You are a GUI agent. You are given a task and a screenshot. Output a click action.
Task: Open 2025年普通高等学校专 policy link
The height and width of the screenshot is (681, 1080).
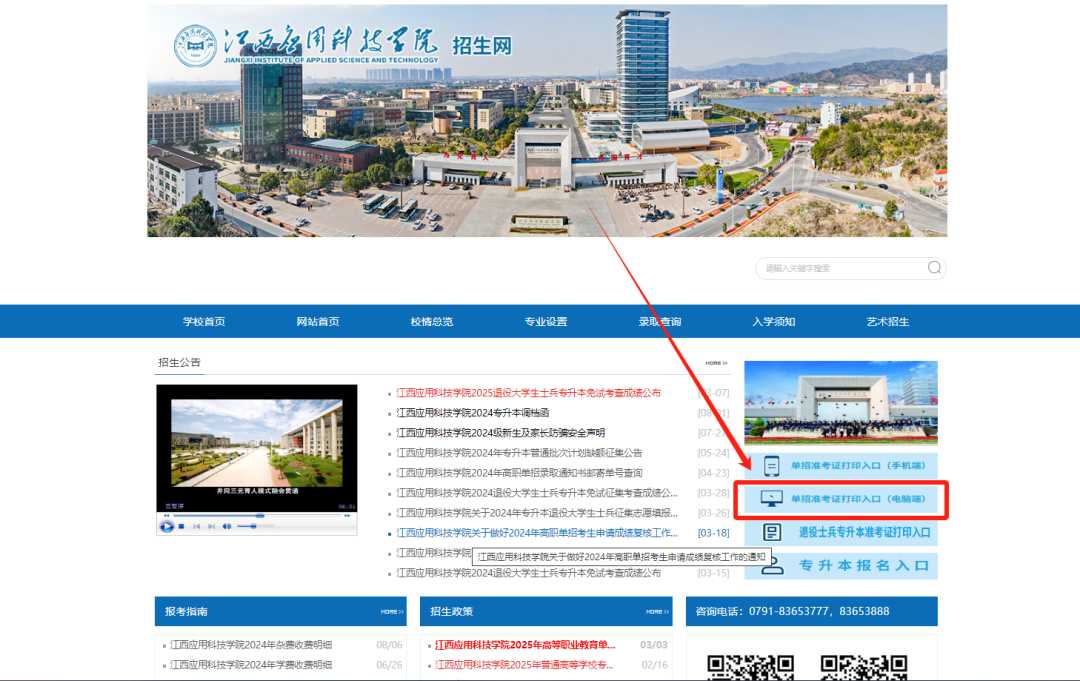523,664
